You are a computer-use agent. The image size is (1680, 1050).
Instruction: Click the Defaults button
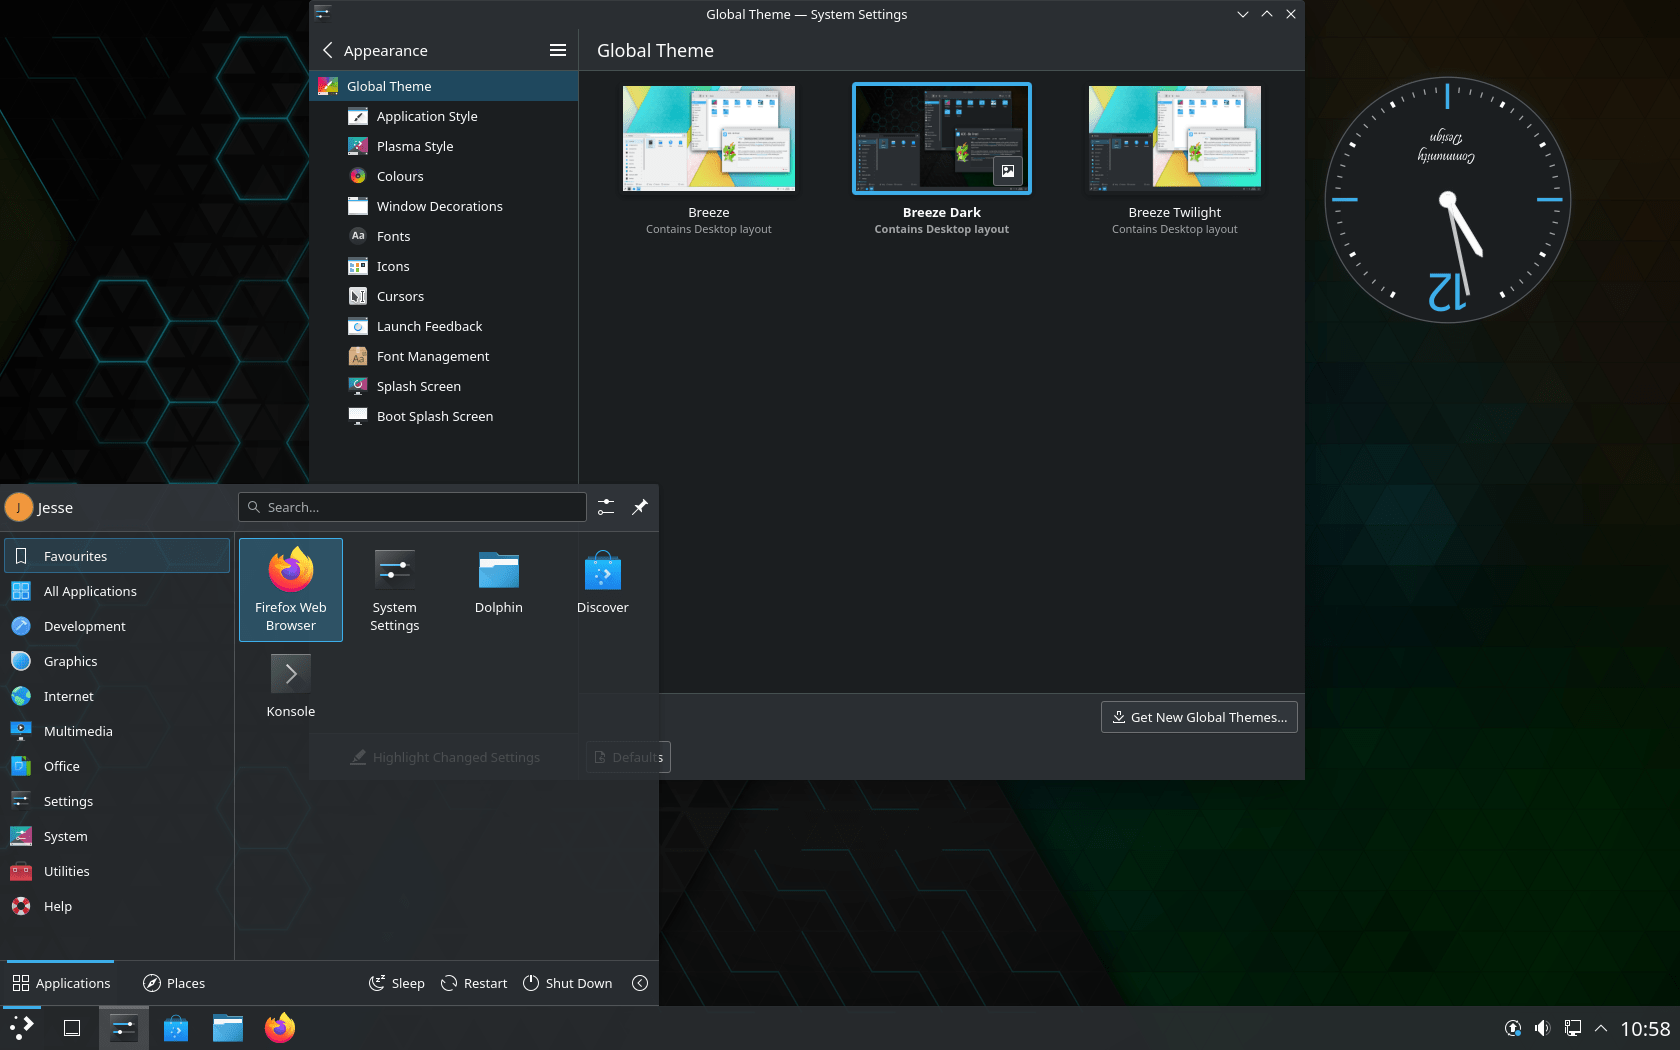point(628,757)
